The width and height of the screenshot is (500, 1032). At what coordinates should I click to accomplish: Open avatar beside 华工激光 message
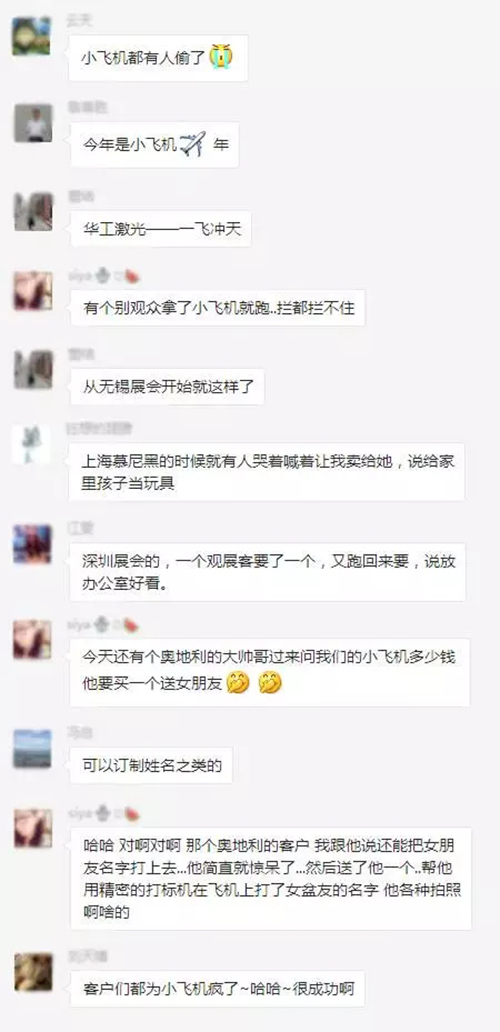click(33, 212)
